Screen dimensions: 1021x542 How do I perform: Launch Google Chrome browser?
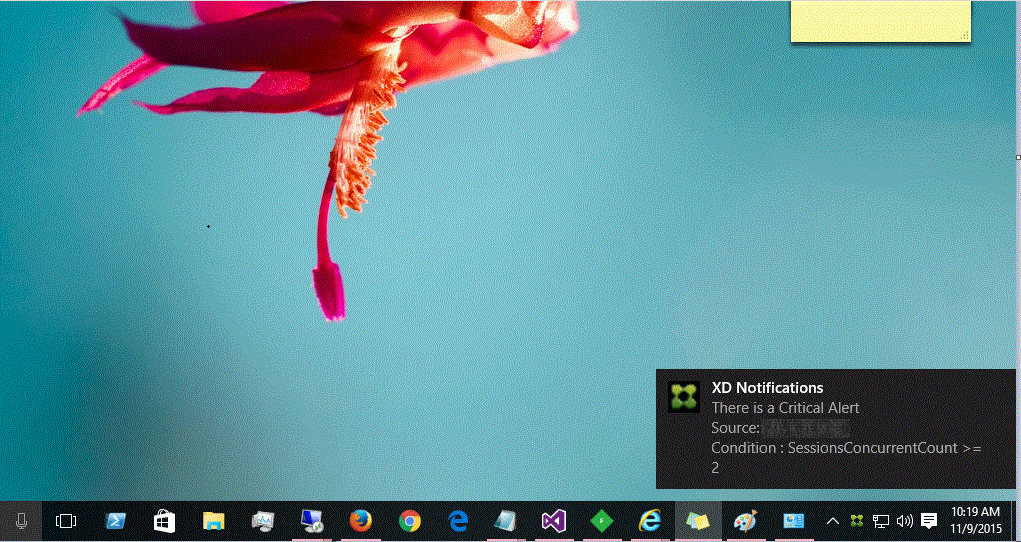coord(409,521)
